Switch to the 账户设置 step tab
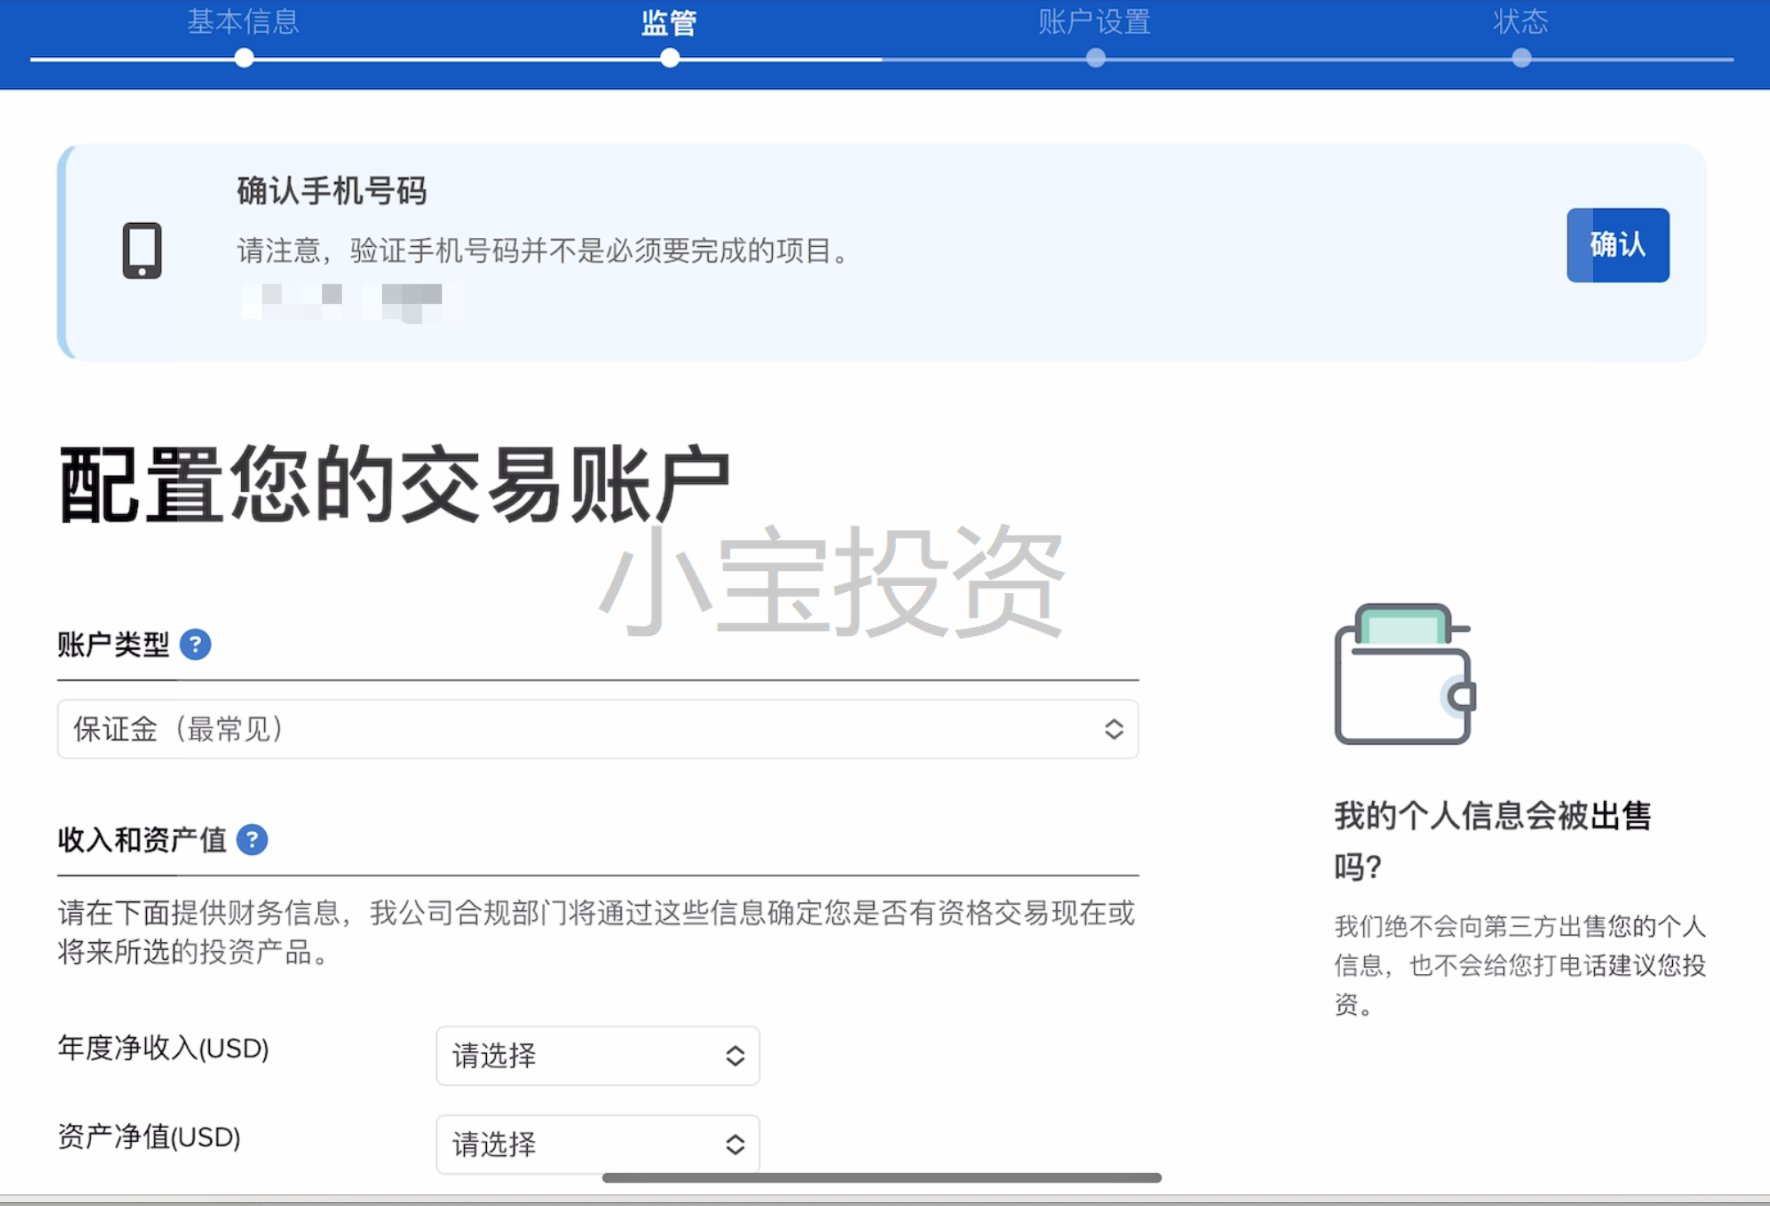This screenshot has height=1206, width=1770. point(1094,22)
